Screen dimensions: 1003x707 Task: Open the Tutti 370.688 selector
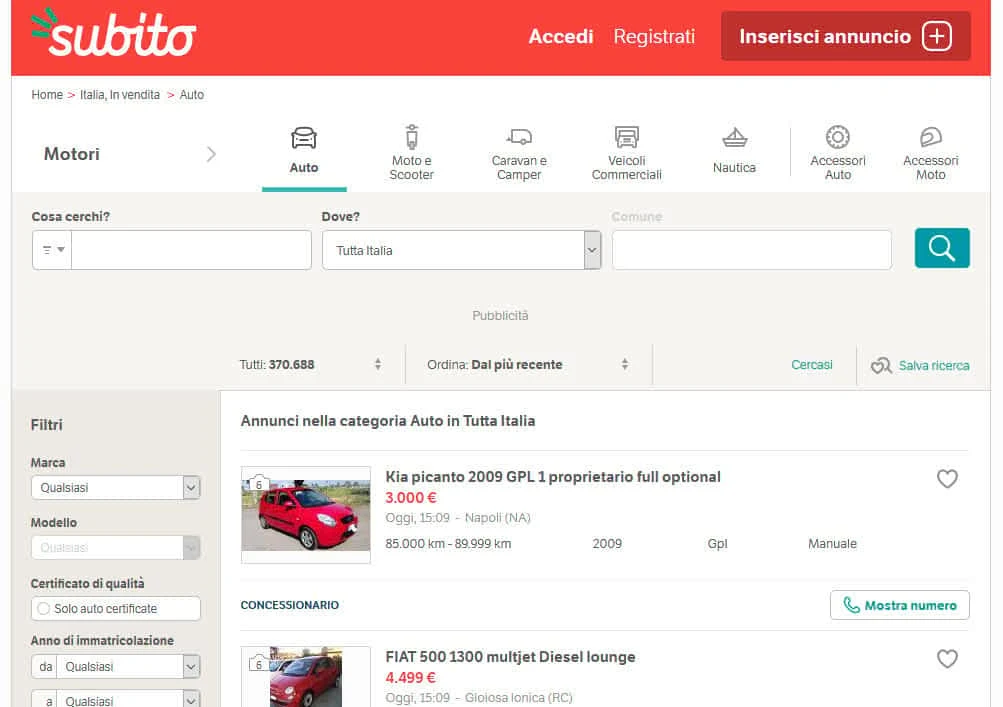[310, 365]
